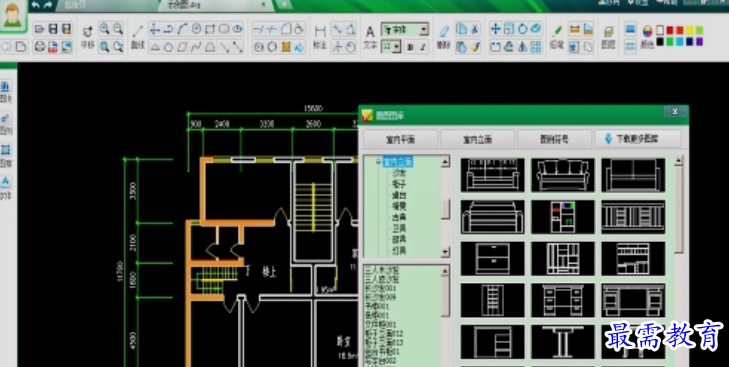
Task: Click the zoom in magnifier icon
Action: tap(105, 29)
